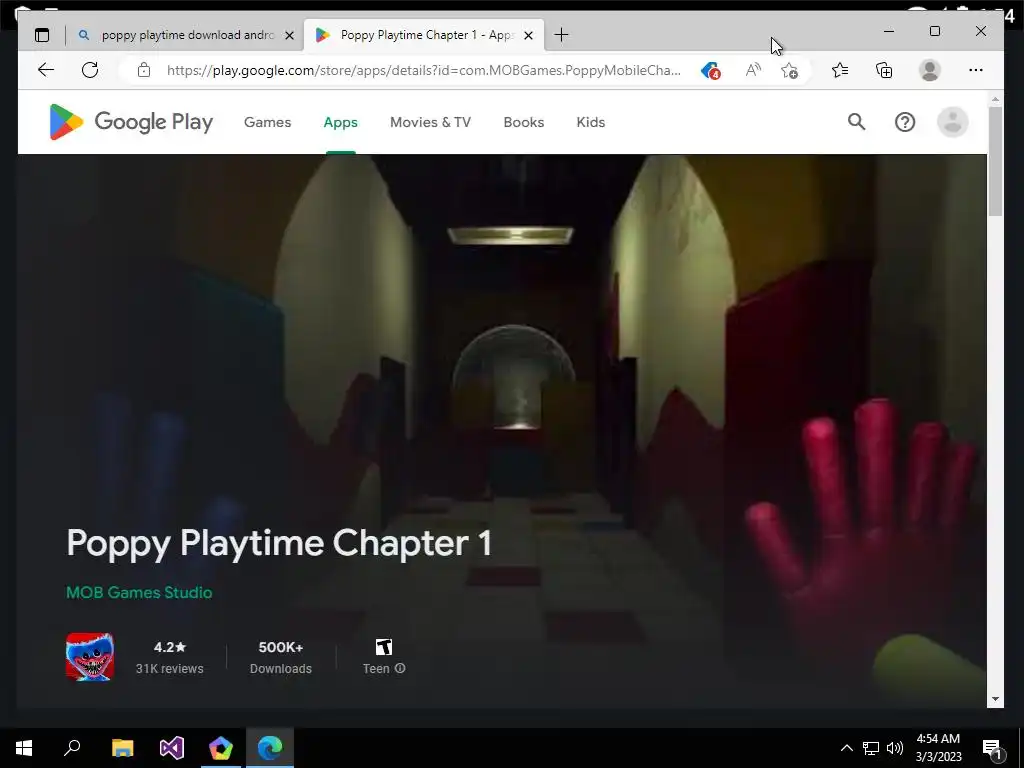The width and height of the screenshot is (1024, 768).
Task: Open a new browser tab
Action: (x=561, y=35)
